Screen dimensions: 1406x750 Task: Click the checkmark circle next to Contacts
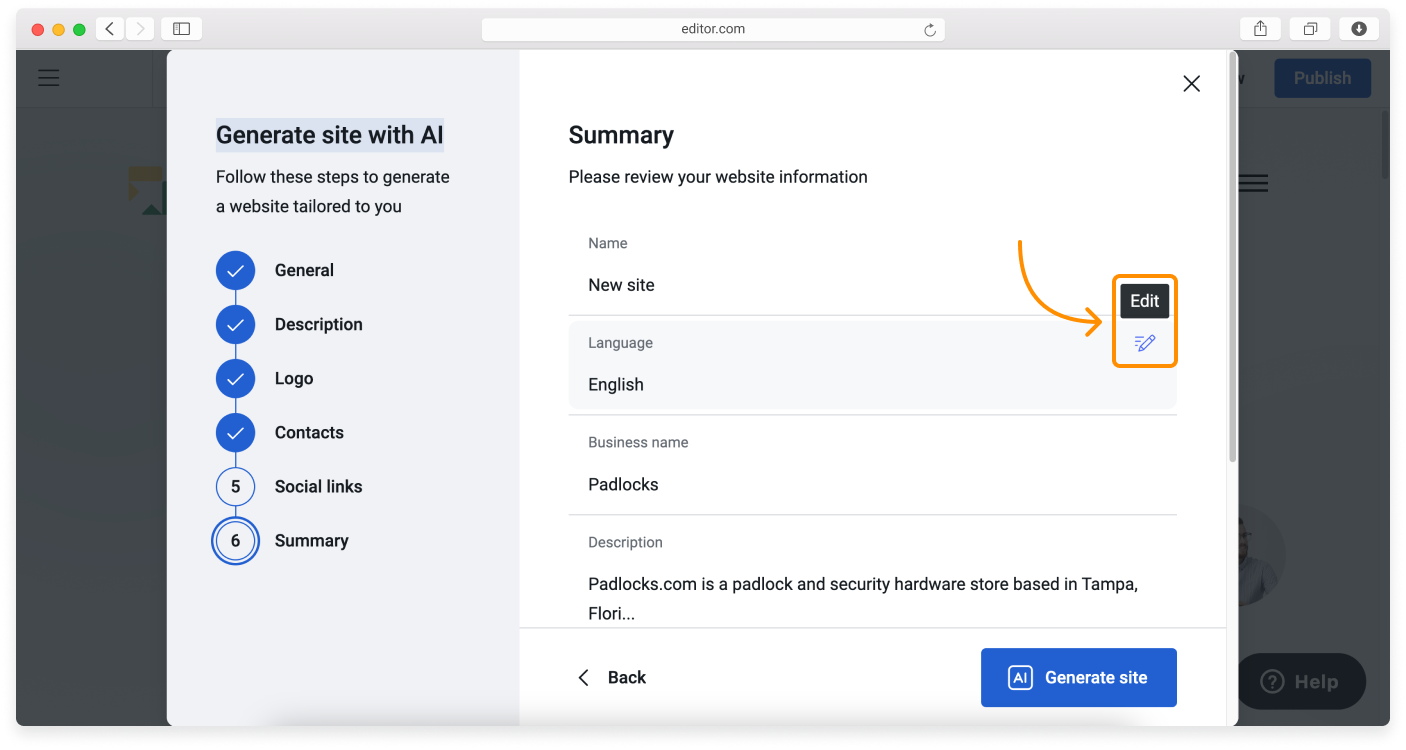[x=236, y=432]
